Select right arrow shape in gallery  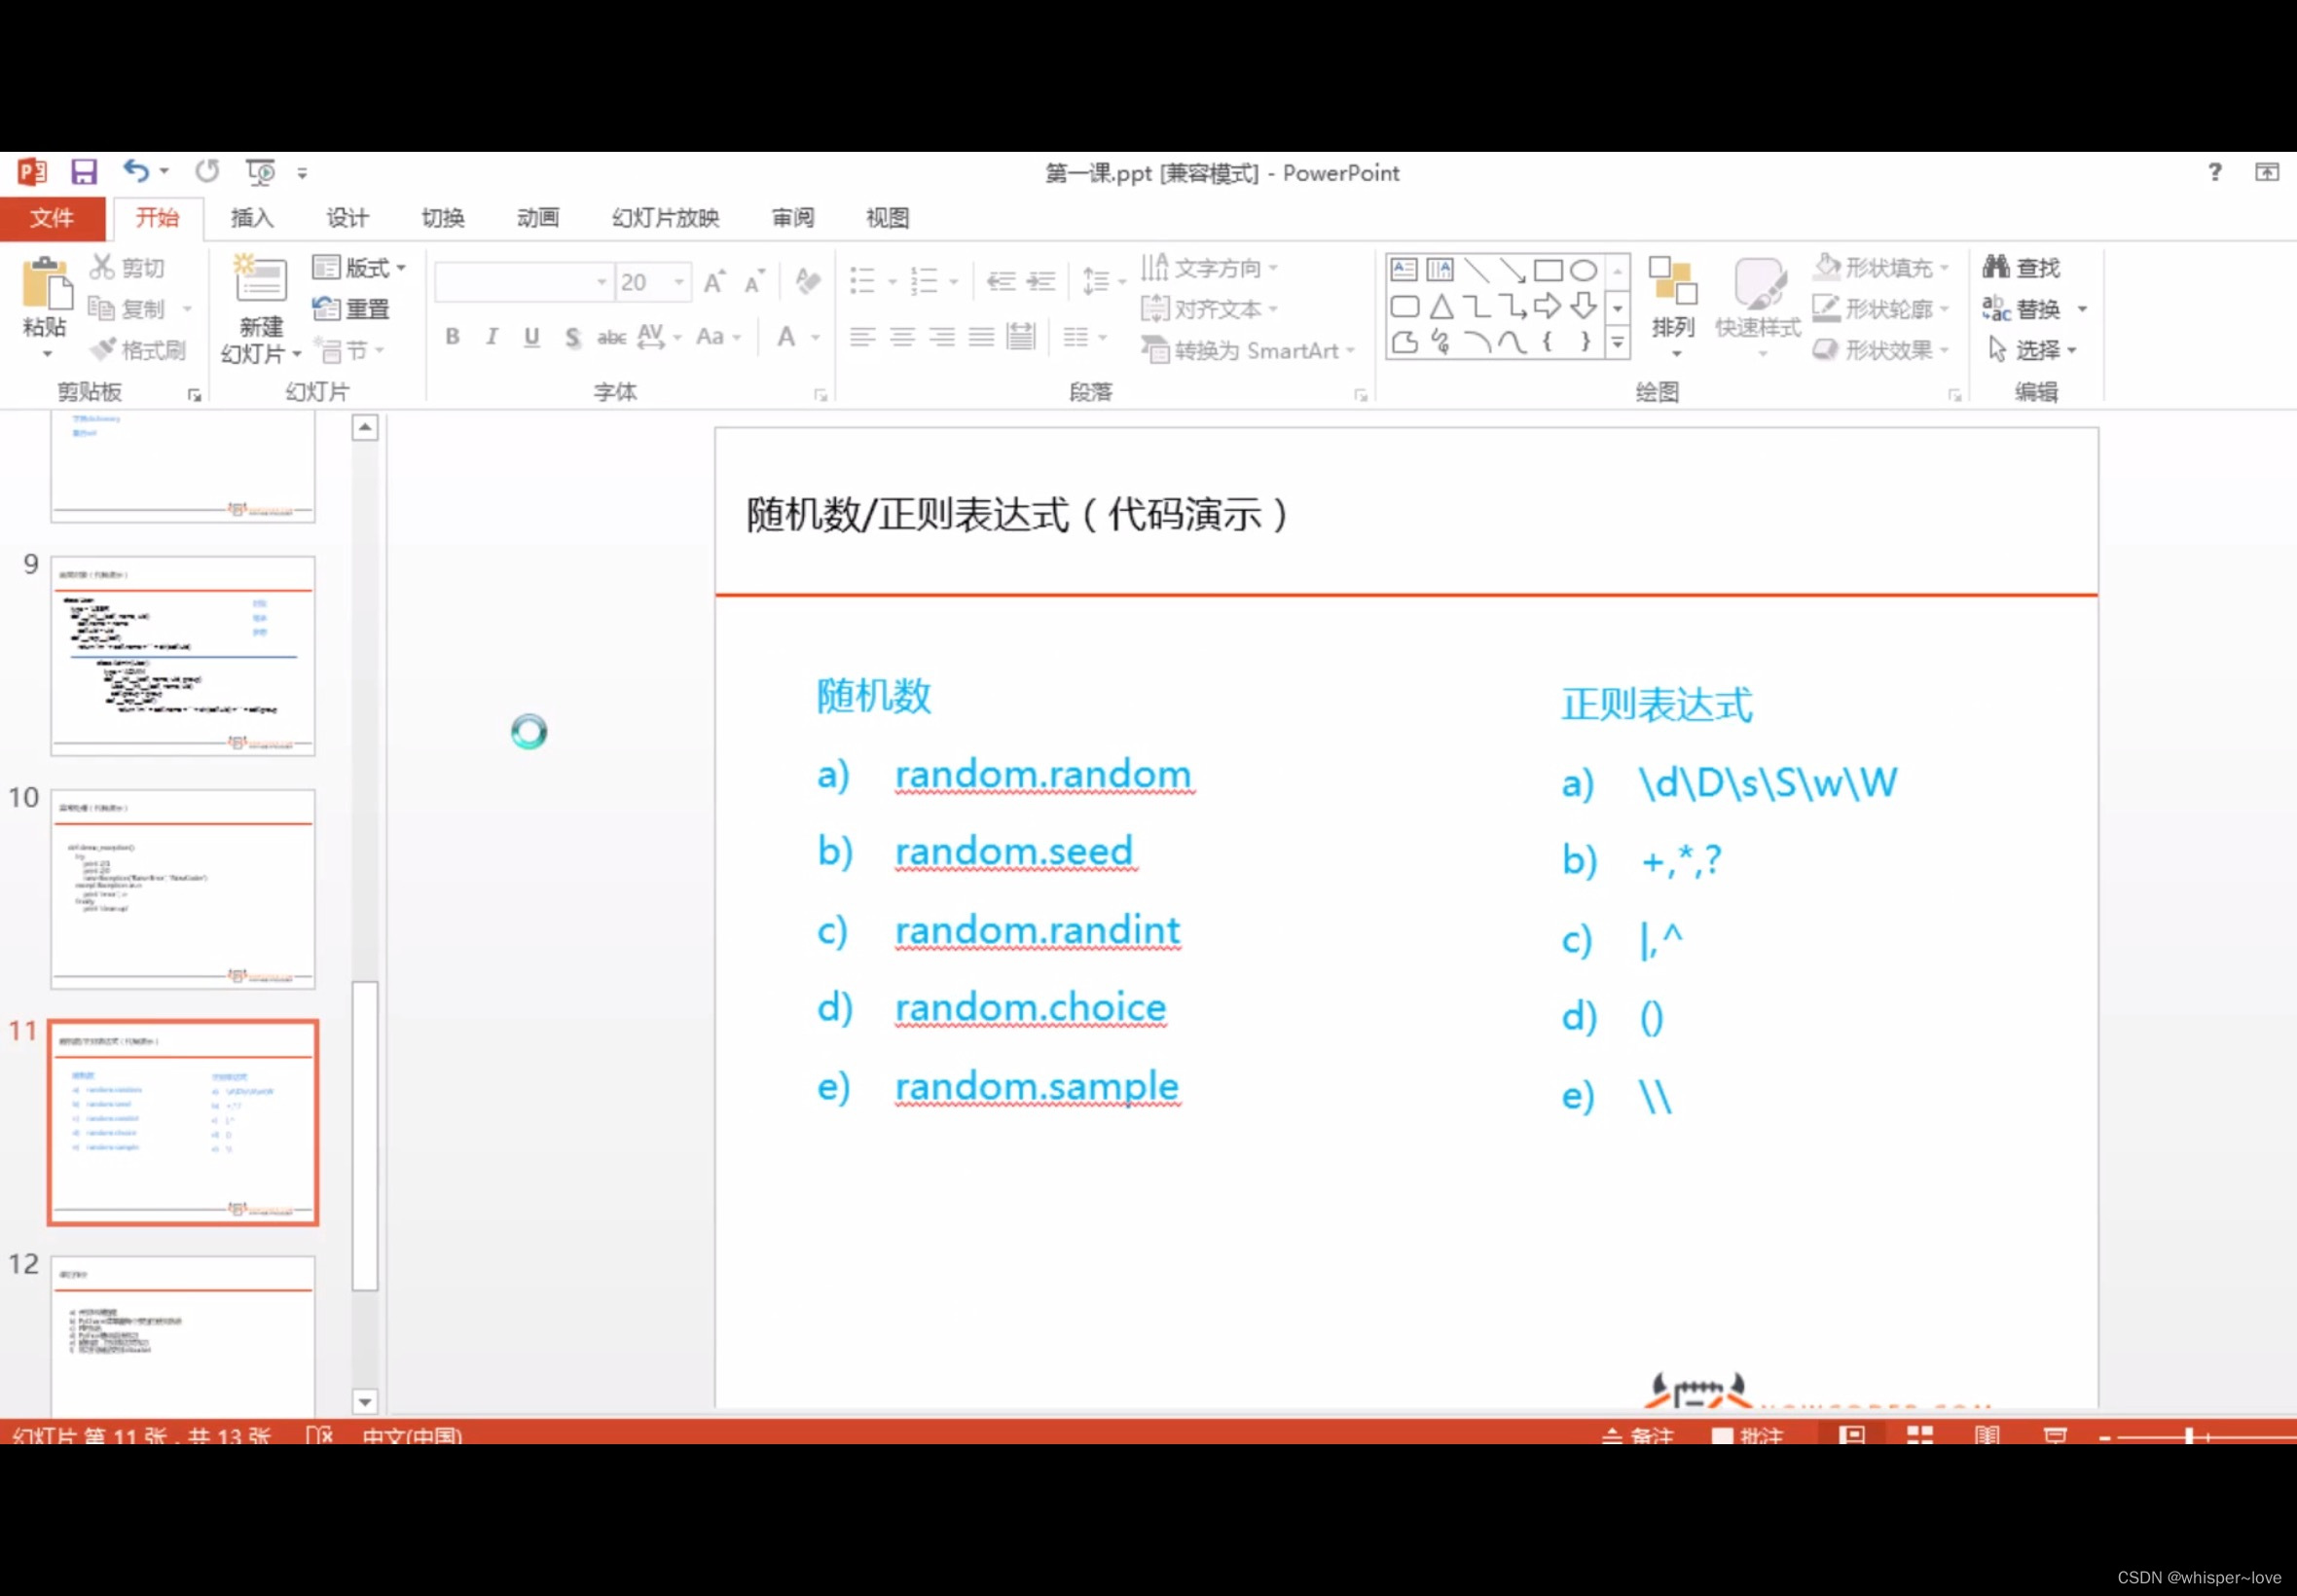[1548, 306]
